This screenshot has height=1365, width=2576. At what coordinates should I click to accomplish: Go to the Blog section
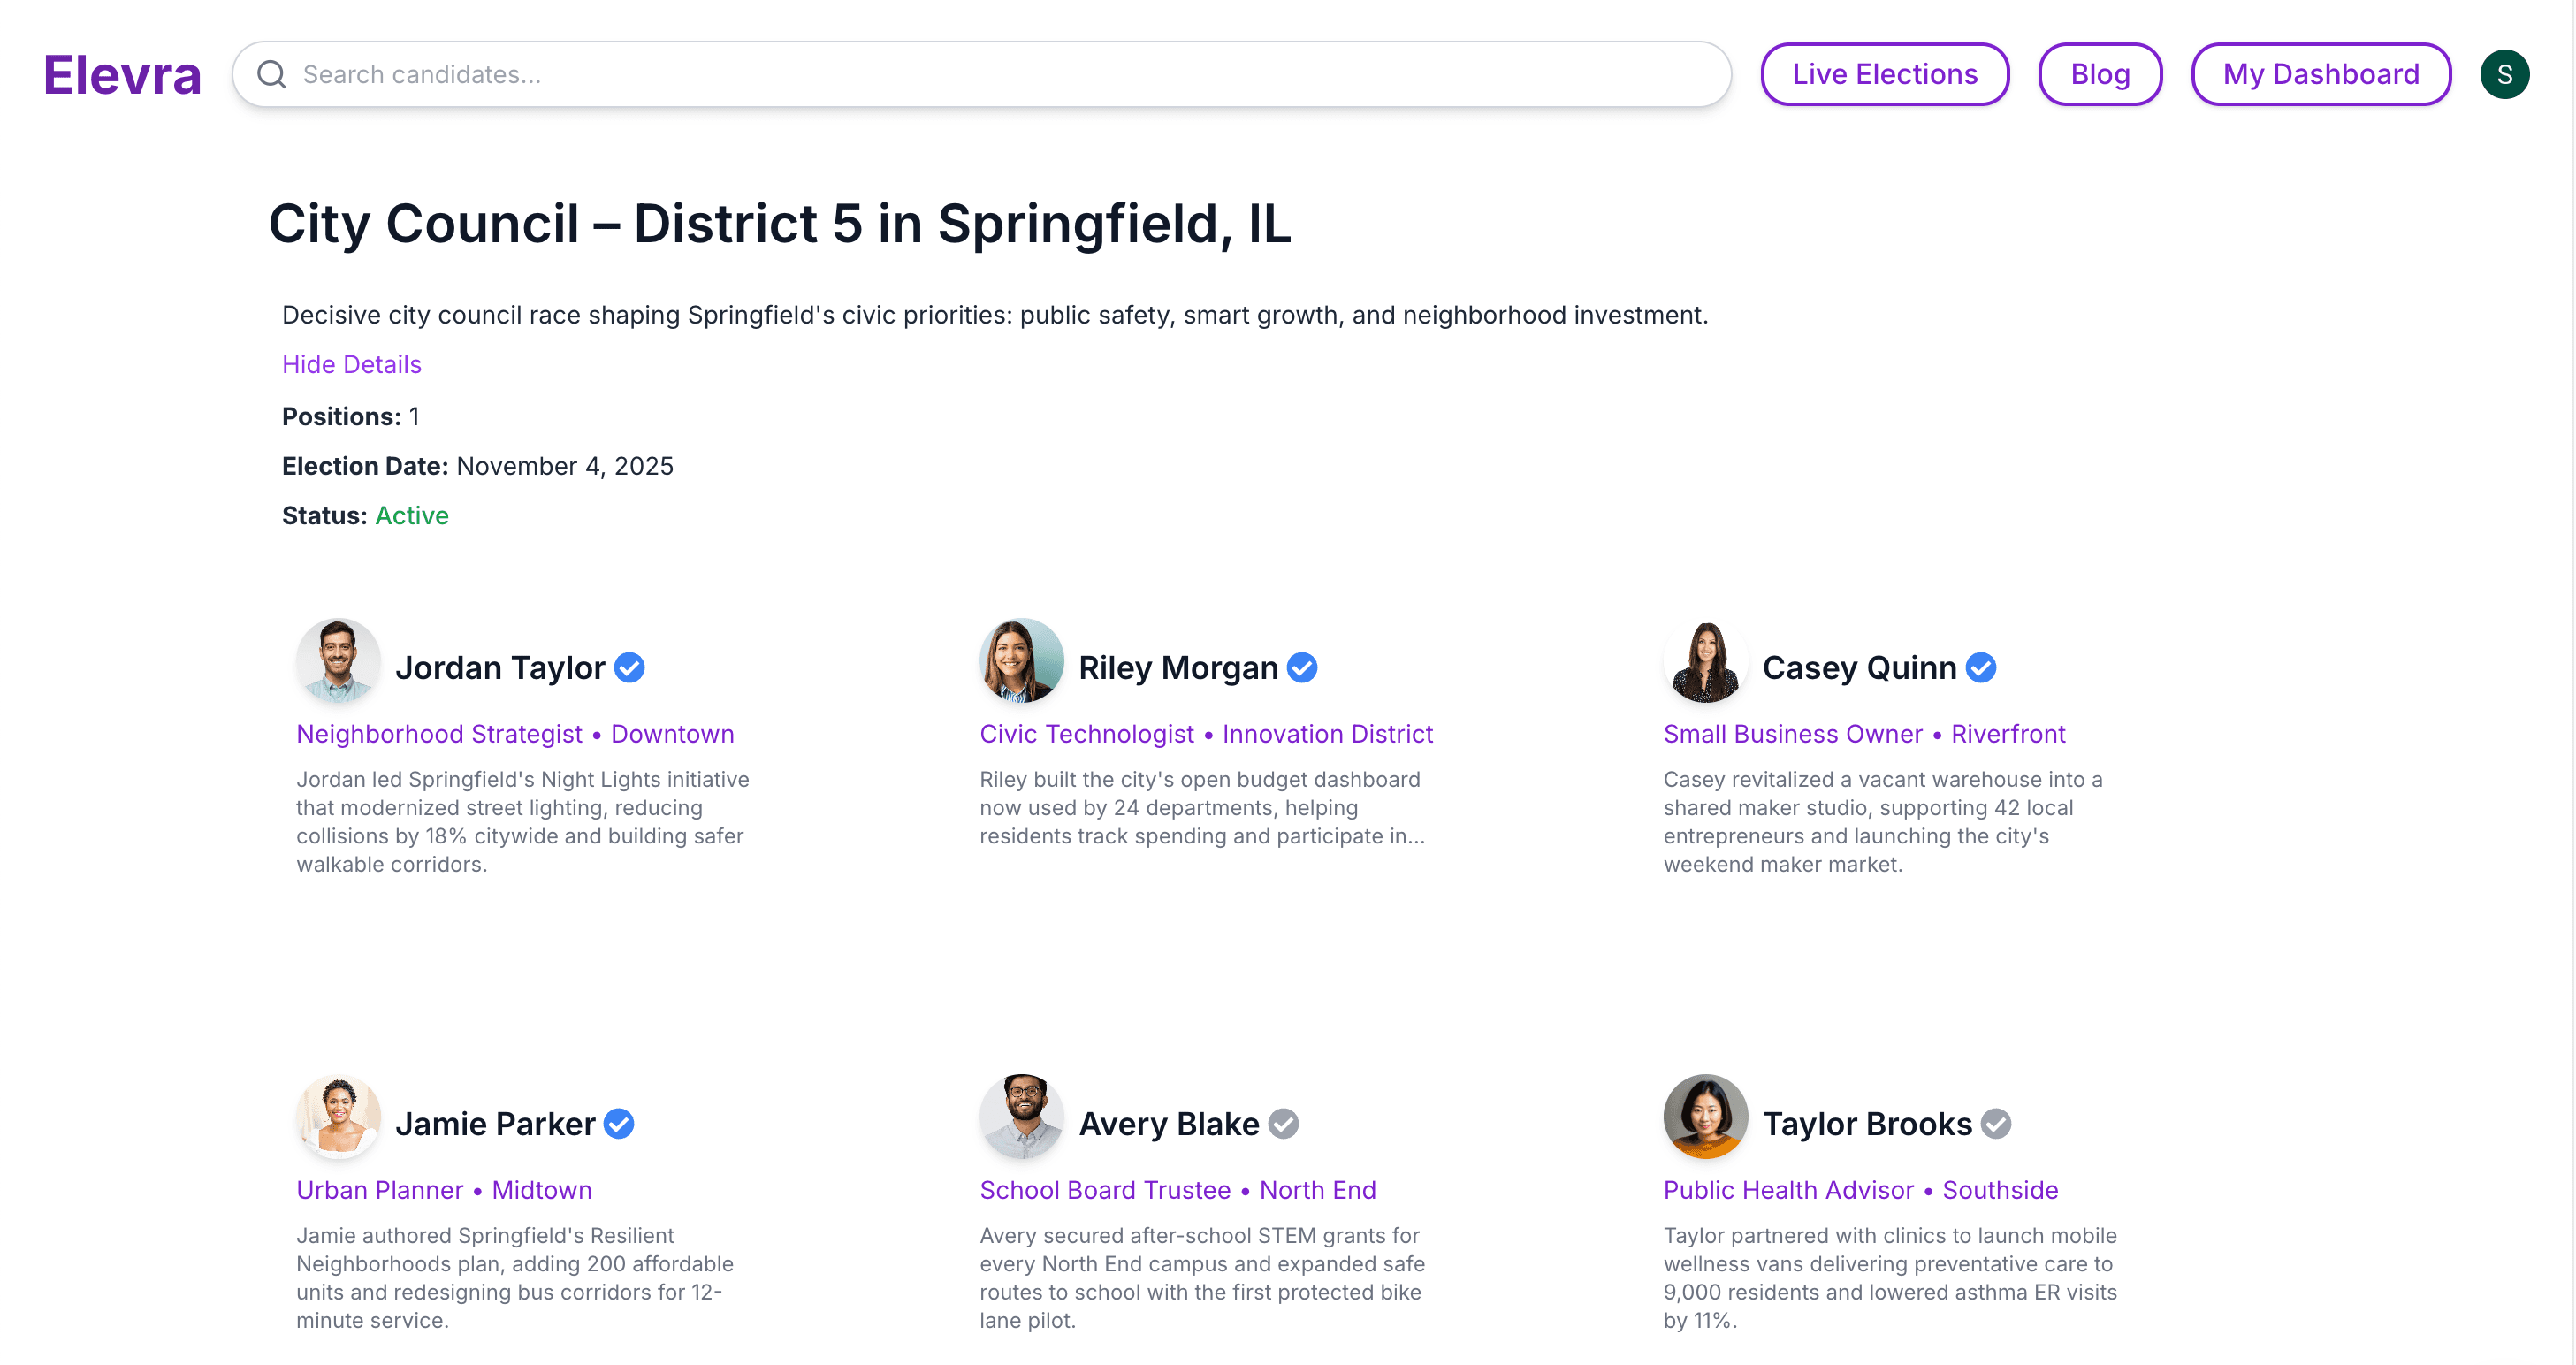click(x=2099, y=74)
